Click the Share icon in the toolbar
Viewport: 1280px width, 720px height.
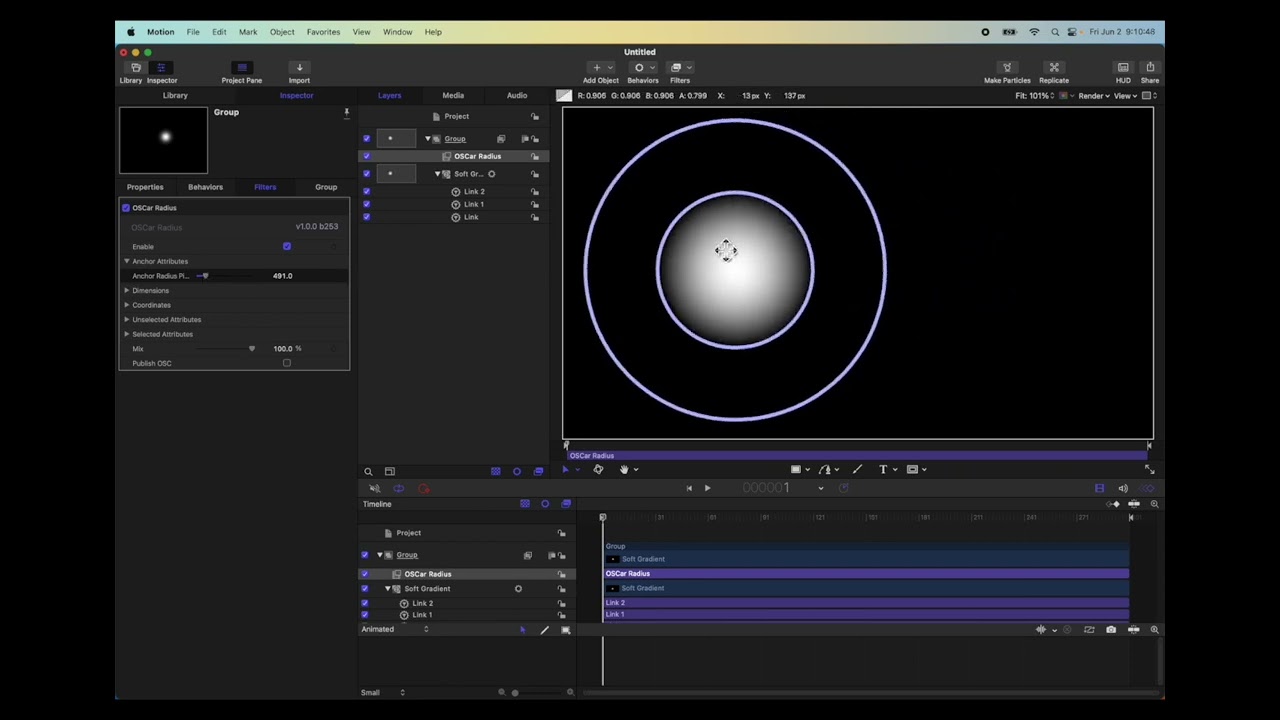[x=1150, y=68]
